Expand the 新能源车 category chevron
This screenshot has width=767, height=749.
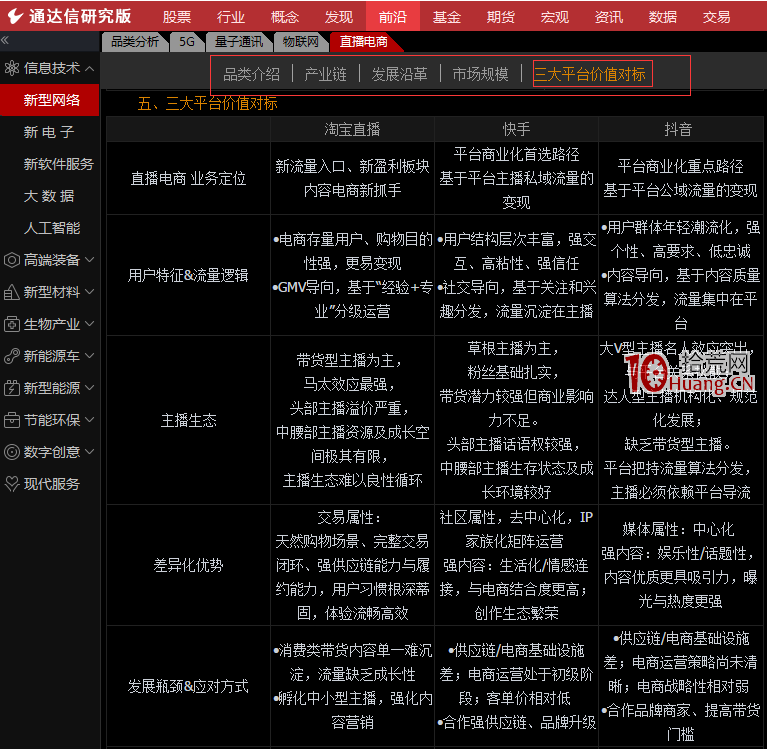90,356
